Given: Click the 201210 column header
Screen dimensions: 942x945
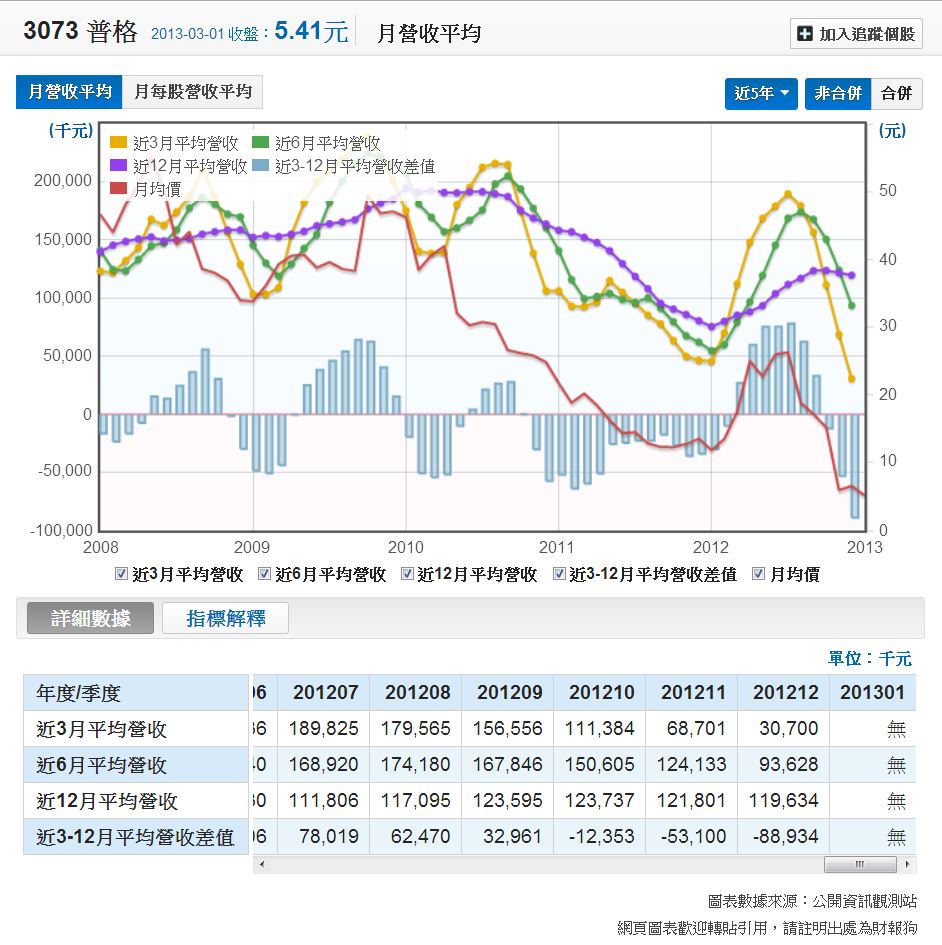Looking at the screenshot, I should tap(601, 692).
